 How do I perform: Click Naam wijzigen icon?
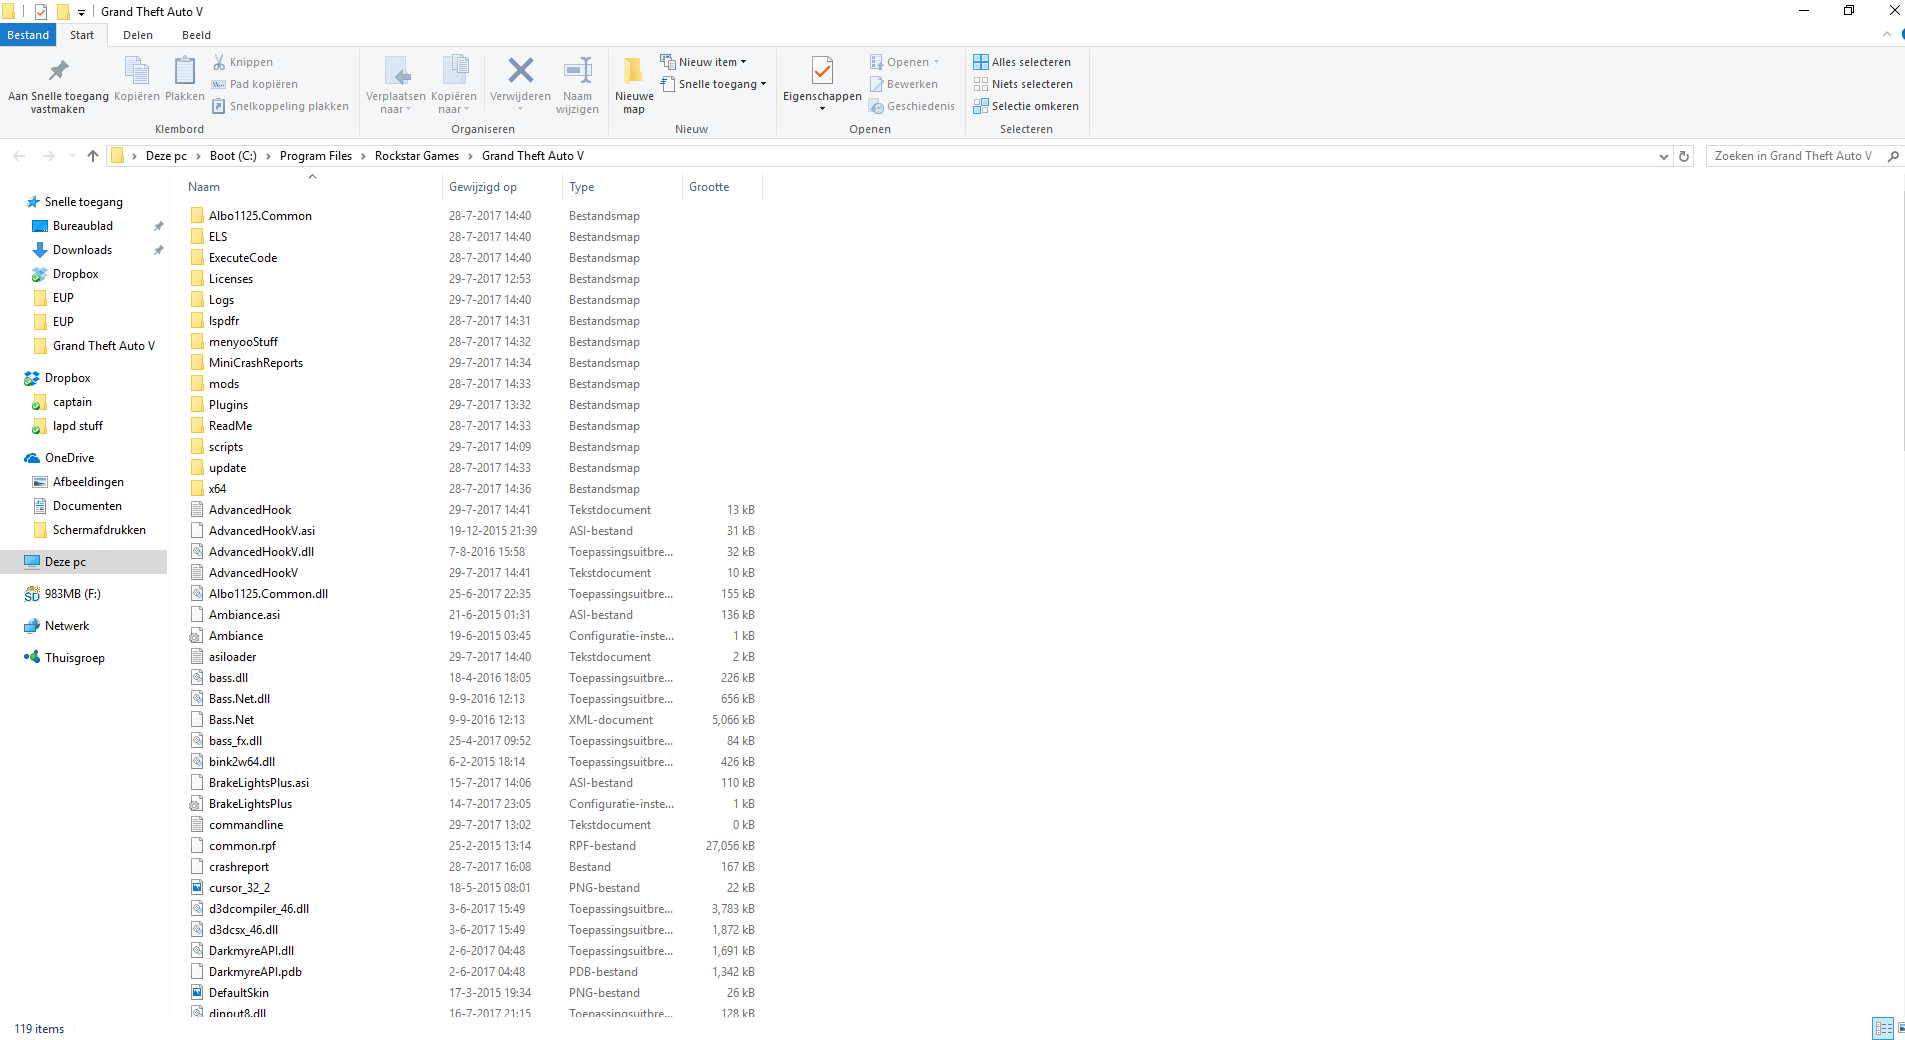(577, 86)
